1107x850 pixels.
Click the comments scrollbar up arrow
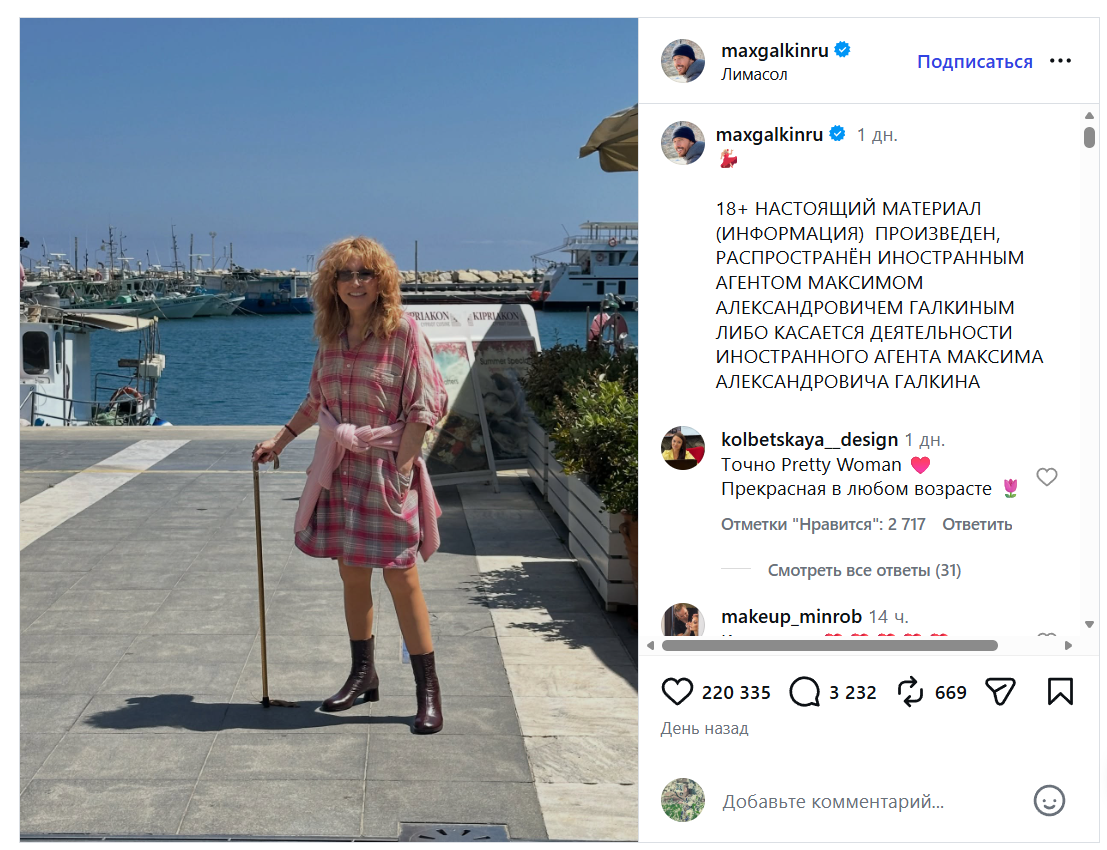click(x=1089, y=115)
